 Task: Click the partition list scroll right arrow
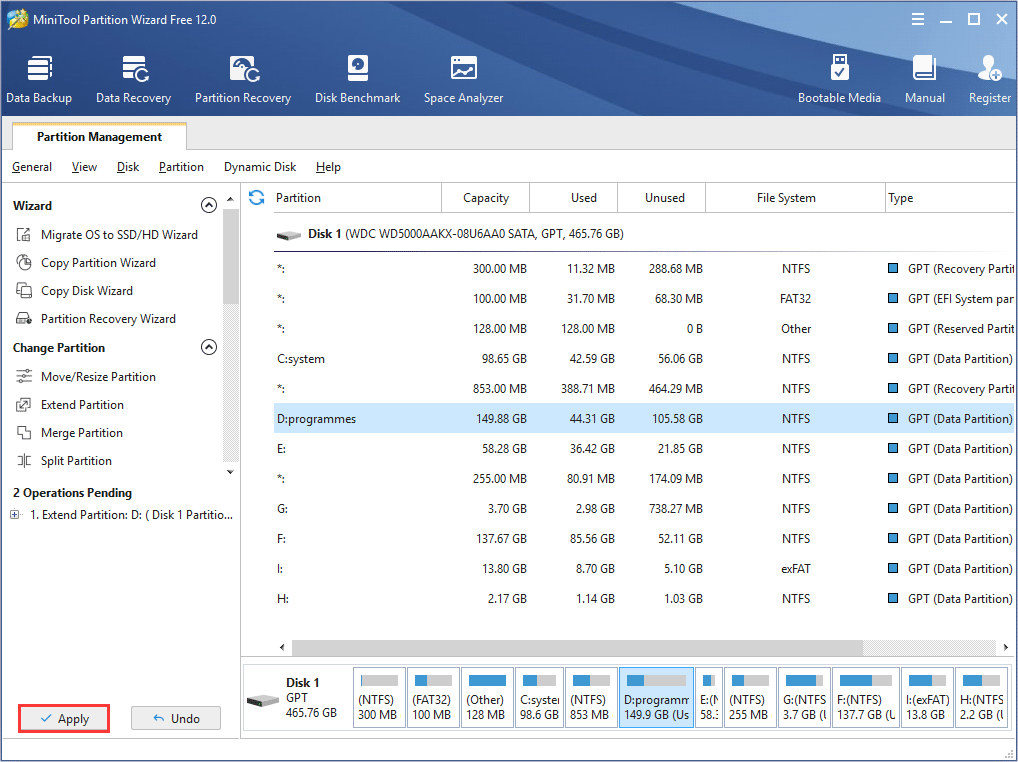point(1005,647)
